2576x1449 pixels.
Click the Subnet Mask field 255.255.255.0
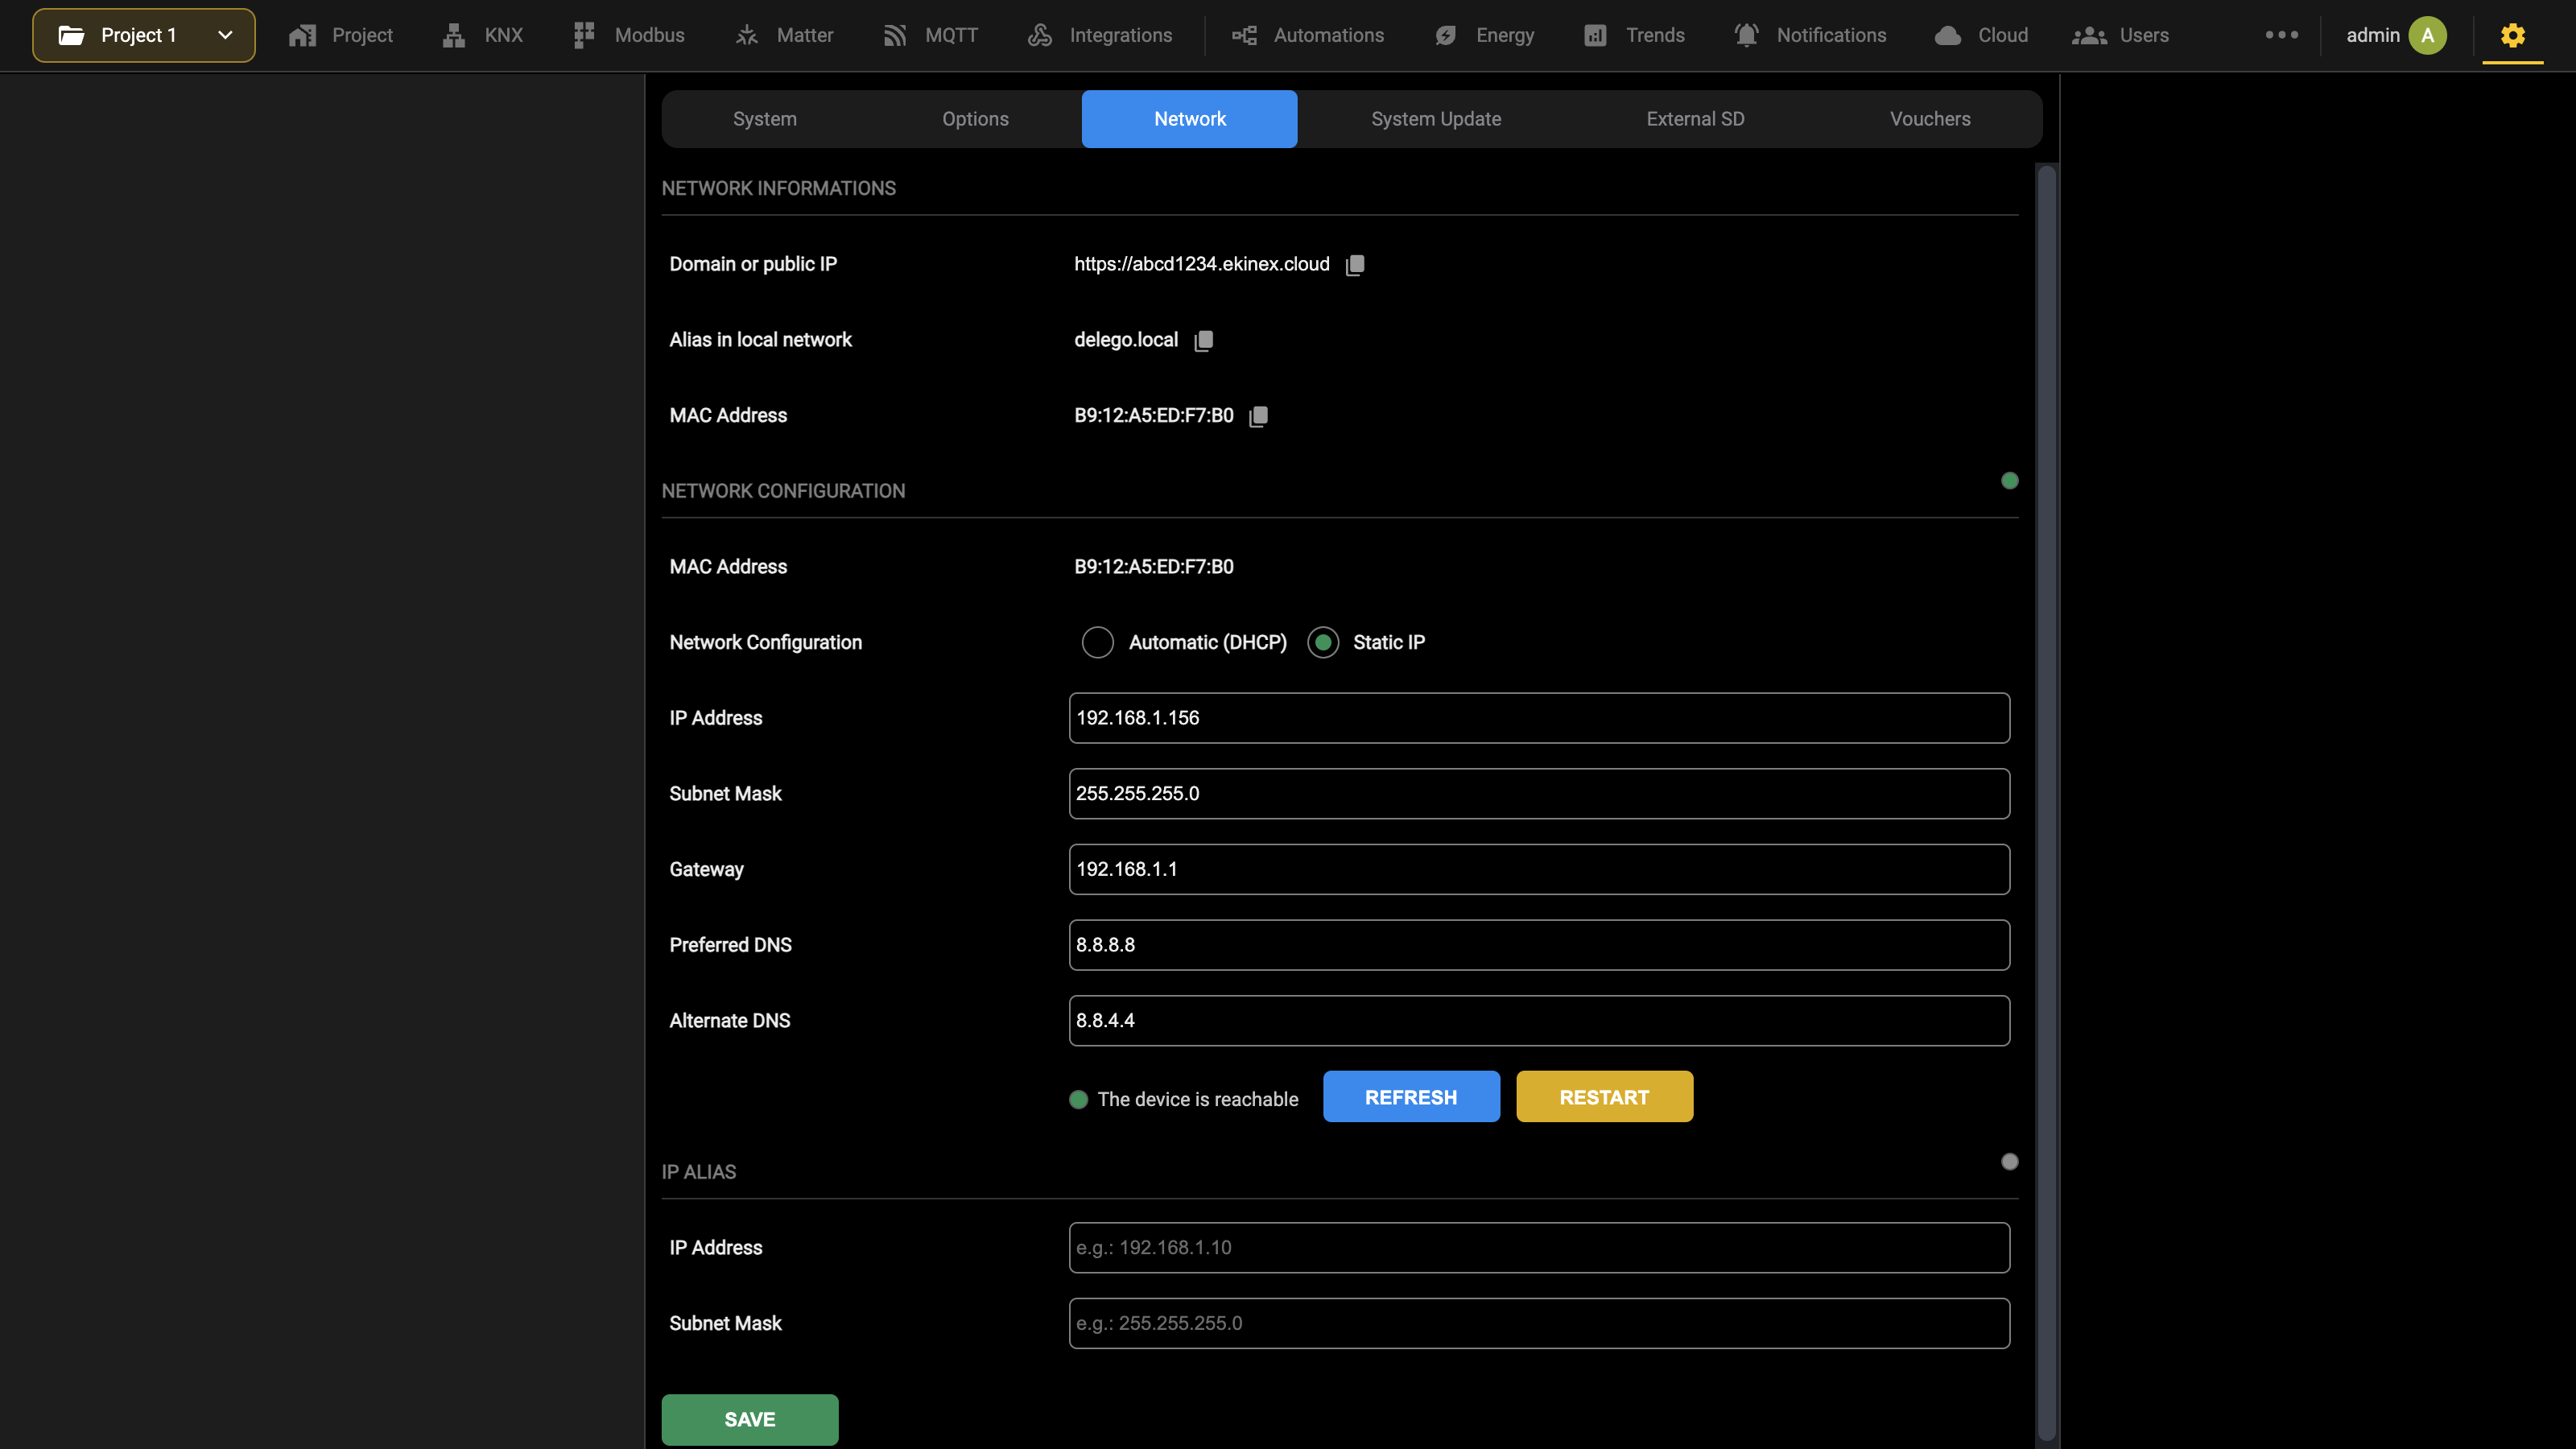tap(1539, 794)
